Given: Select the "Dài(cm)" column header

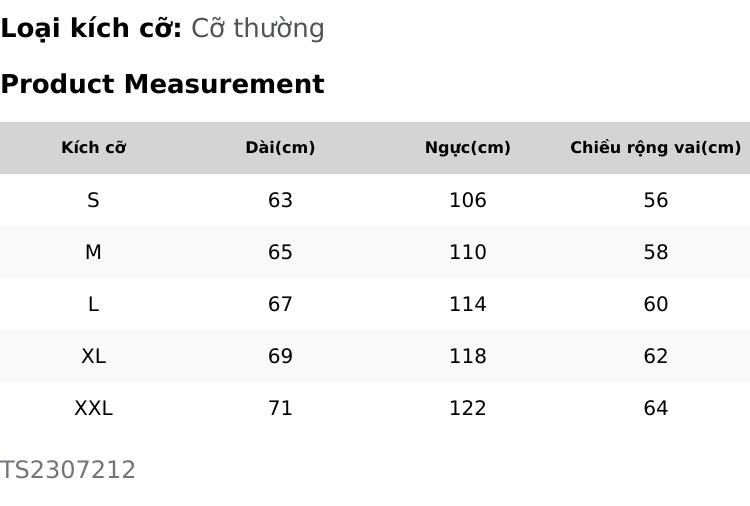Looking at the screenshot, I should coord(280,148).
